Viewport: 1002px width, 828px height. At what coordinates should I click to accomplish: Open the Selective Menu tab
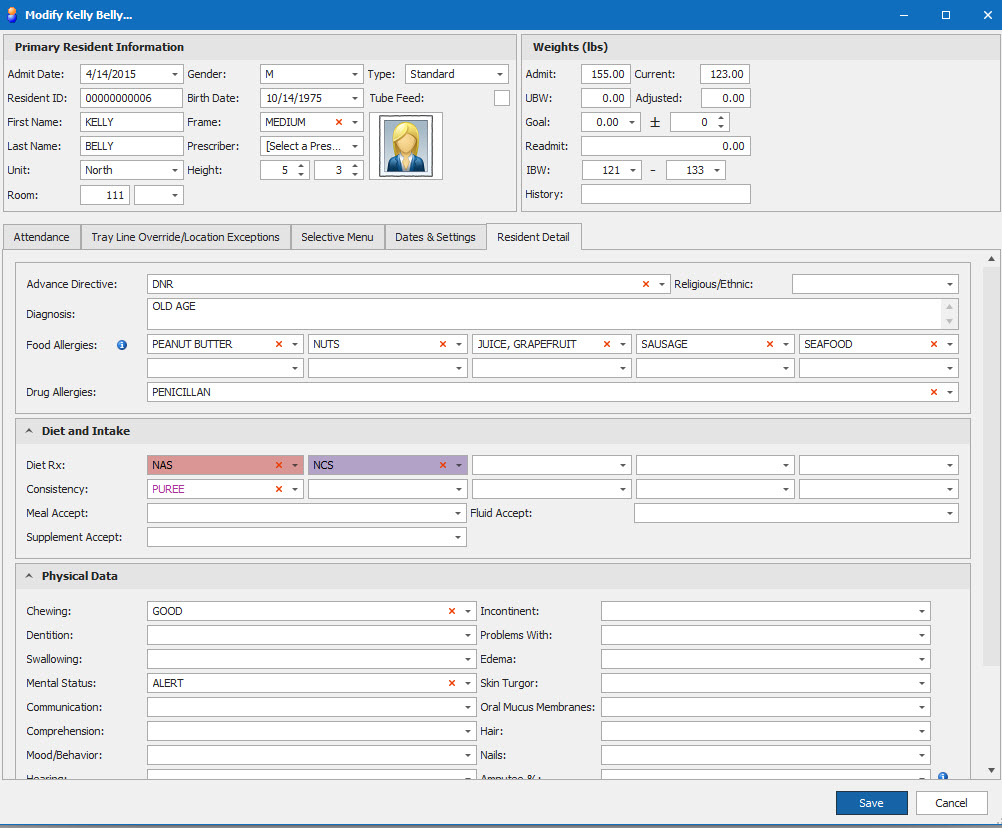coord(337,237)
